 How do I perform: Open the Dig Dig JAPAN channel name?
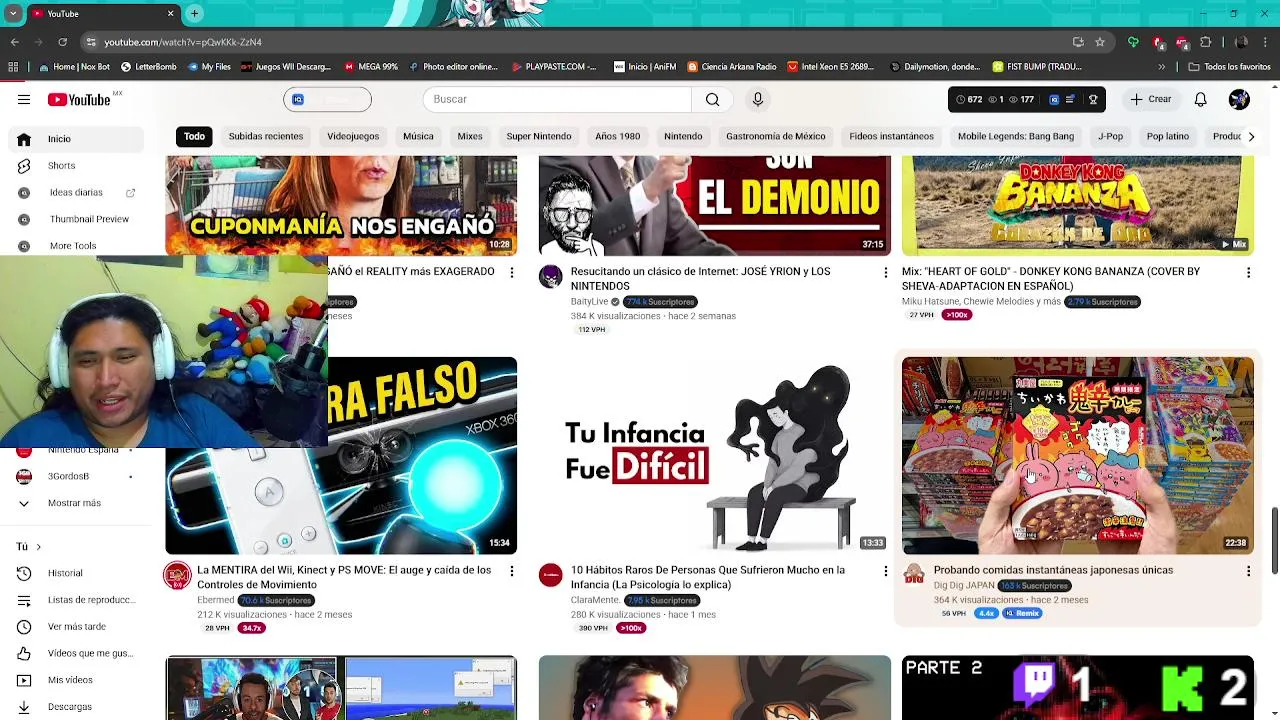(x=963, y=585)
